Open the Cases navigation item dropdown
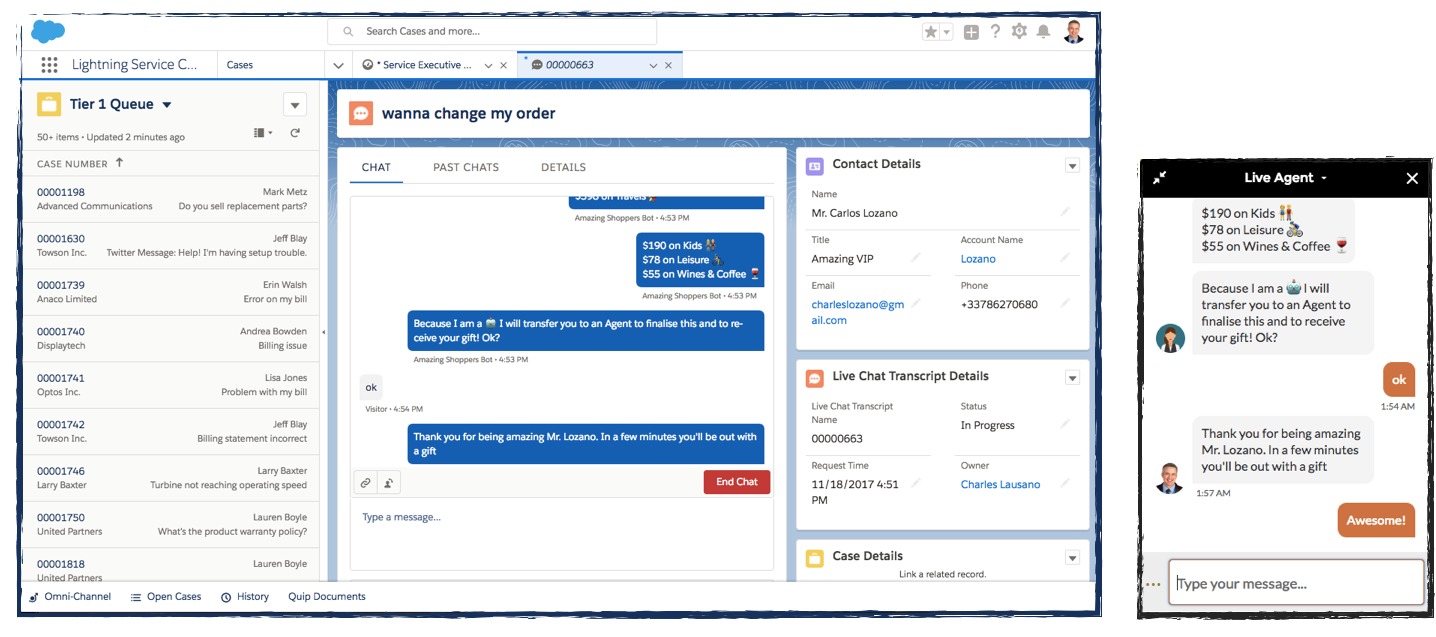 (x=337, y=65)
